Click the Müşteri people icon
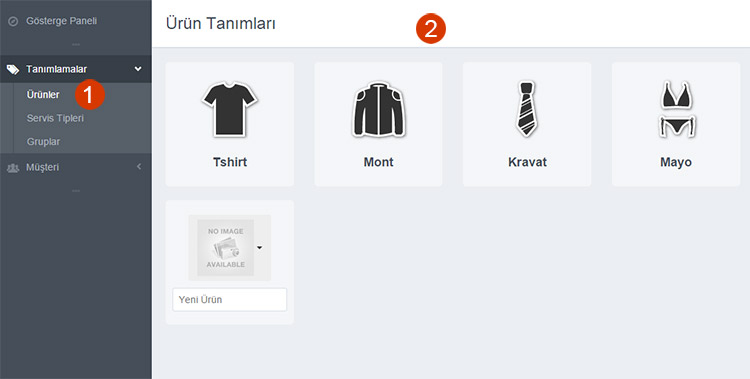This screenshot has height=379, width=750. (x=13, y=167)
